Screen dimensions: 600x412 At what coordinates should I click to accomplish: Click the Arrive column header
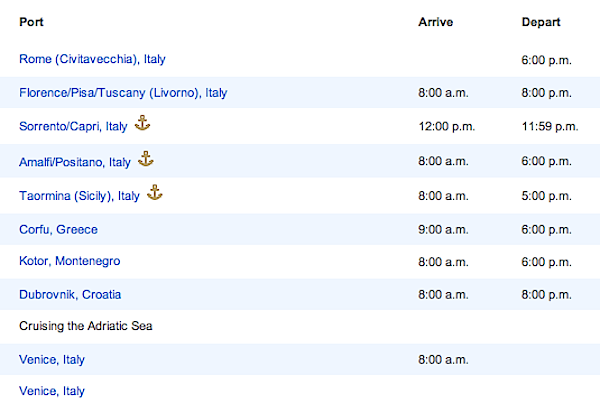436,21
